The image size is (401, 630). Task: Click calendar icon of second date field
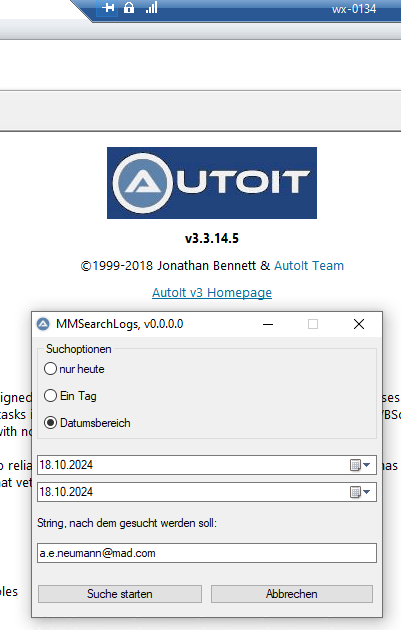(355, 492)
